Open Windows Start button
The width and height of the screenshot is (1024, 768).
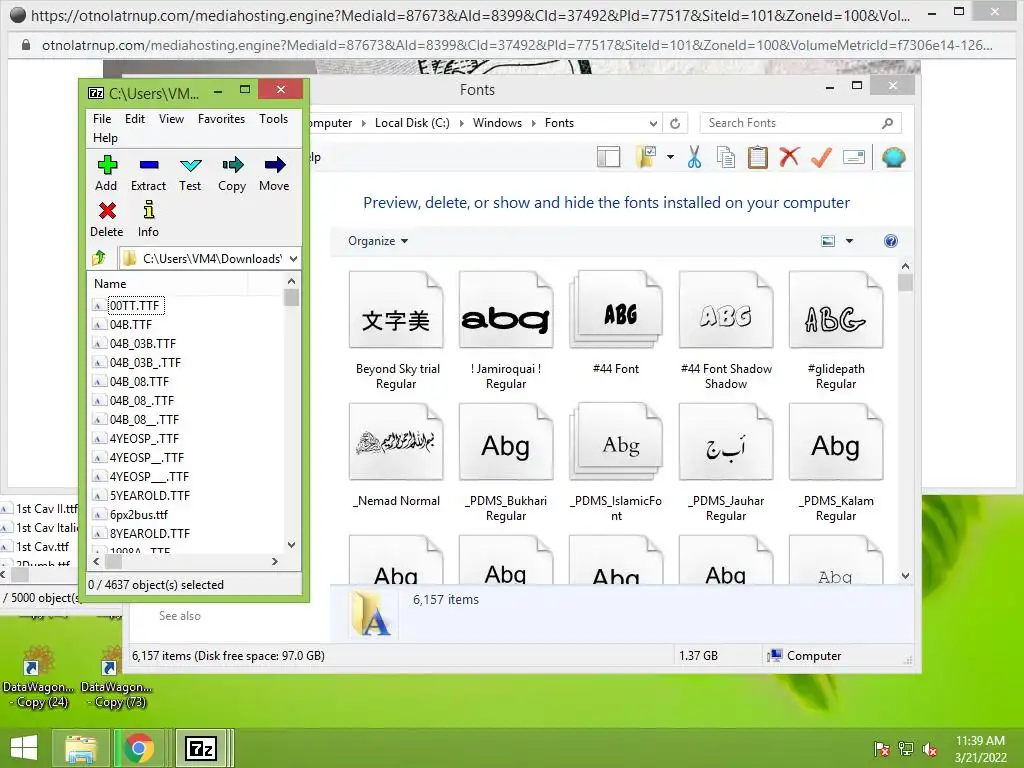pyautogui.click(x=24, y=748)
